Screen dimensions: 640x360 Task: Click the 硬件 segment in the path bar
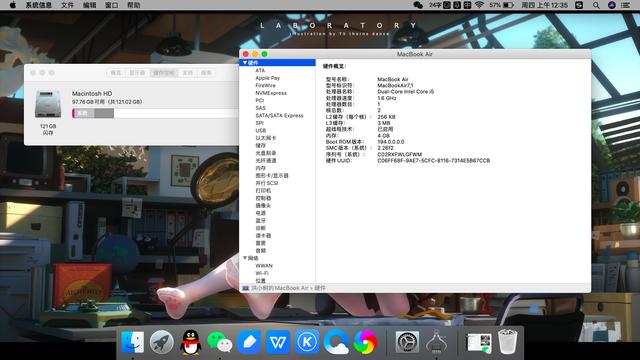pyautogui.click(x=320, y=288)
